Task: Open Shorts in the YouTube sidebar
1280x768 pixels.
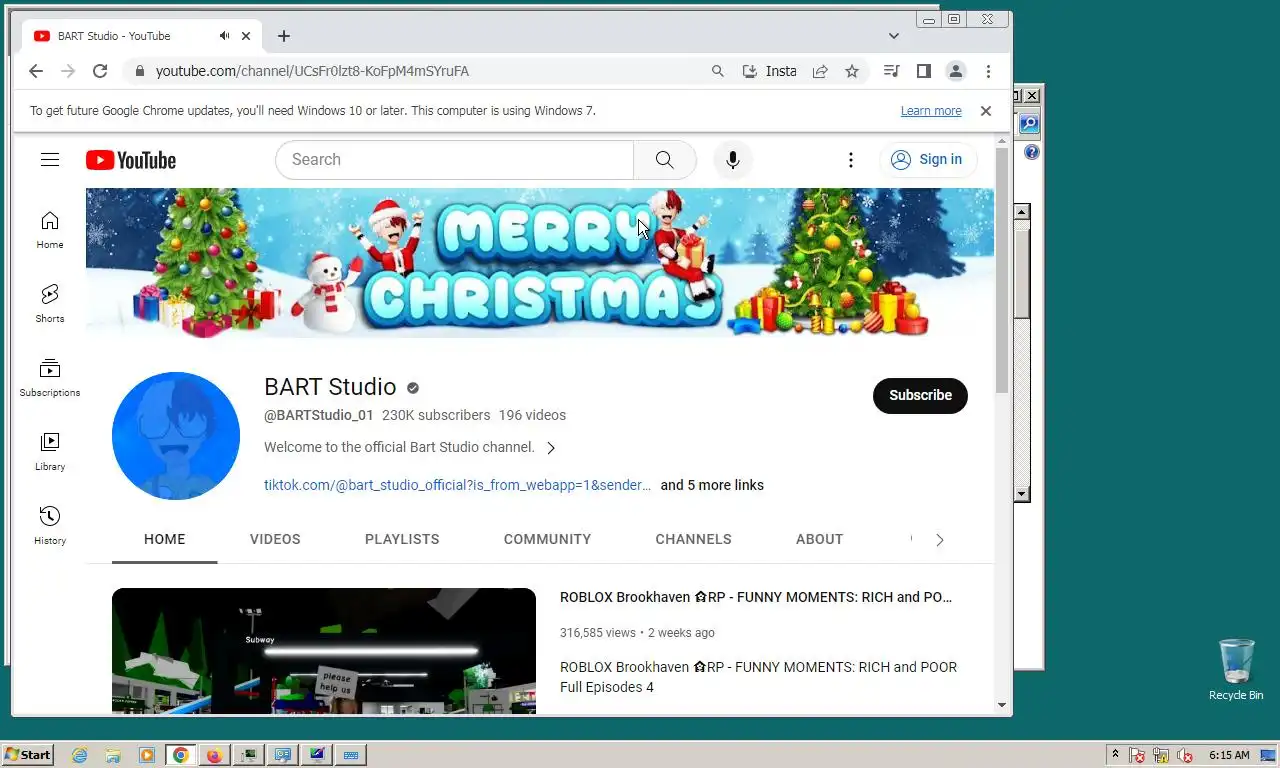Action: (50, 304)
